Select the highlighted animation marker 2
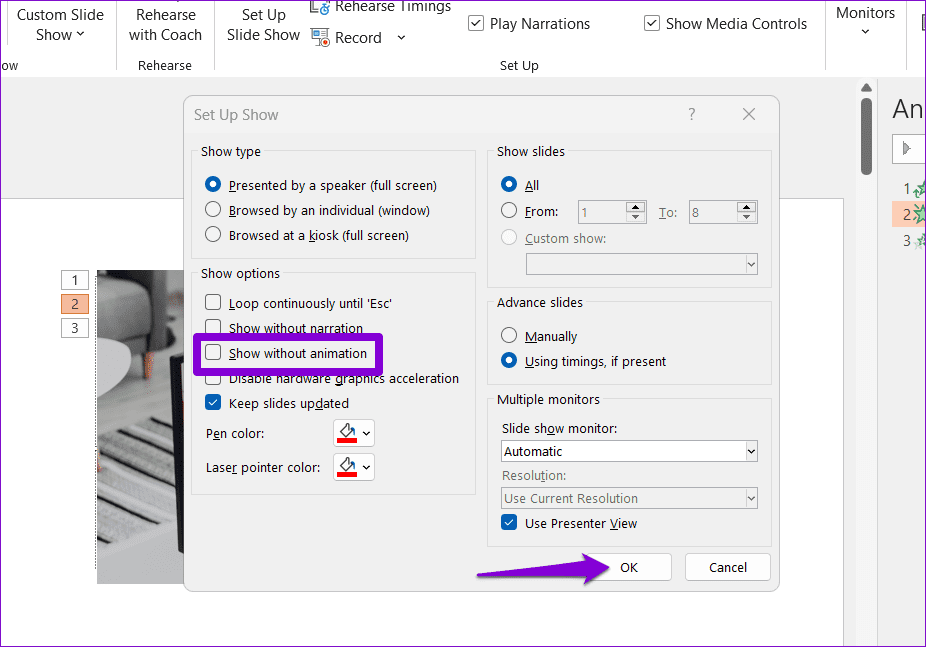This screenshot has width=926, height=647. point(75,304)
